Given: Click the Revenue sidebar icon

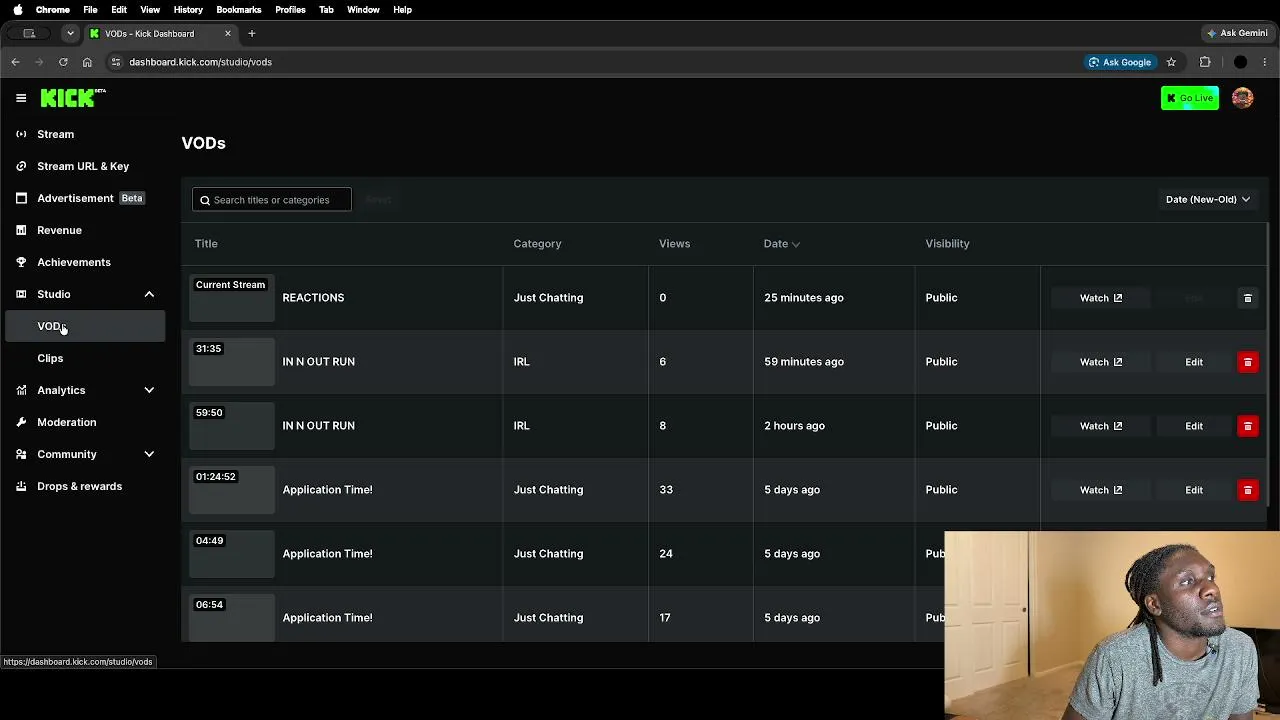Looking at the screenshot, I should click(21, 230).
